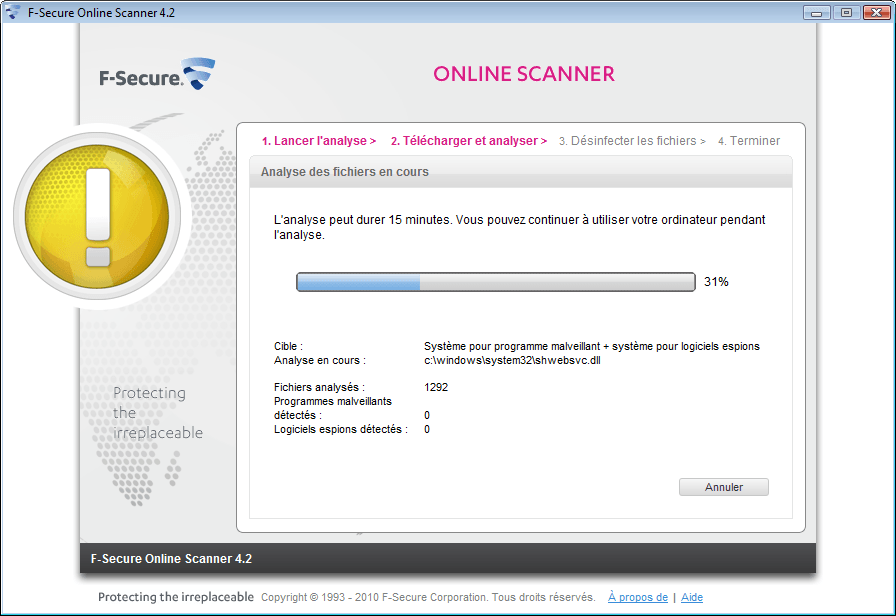Close the F-Secure Online Scanner window
Image resolution: width=896 pixels, height=616 pixels.
[x=877, y=12]
